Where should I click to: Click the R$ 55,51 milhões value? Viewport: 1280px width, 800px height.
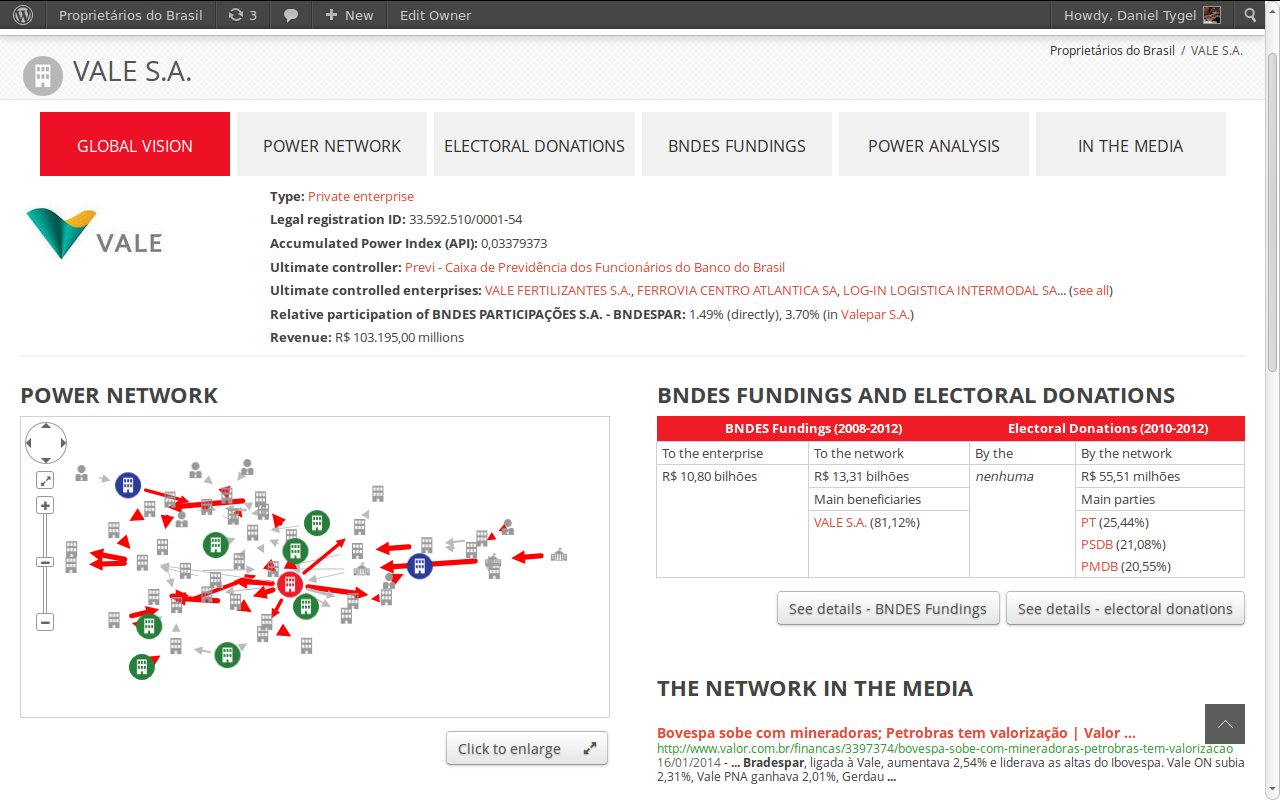(1130, 477)
